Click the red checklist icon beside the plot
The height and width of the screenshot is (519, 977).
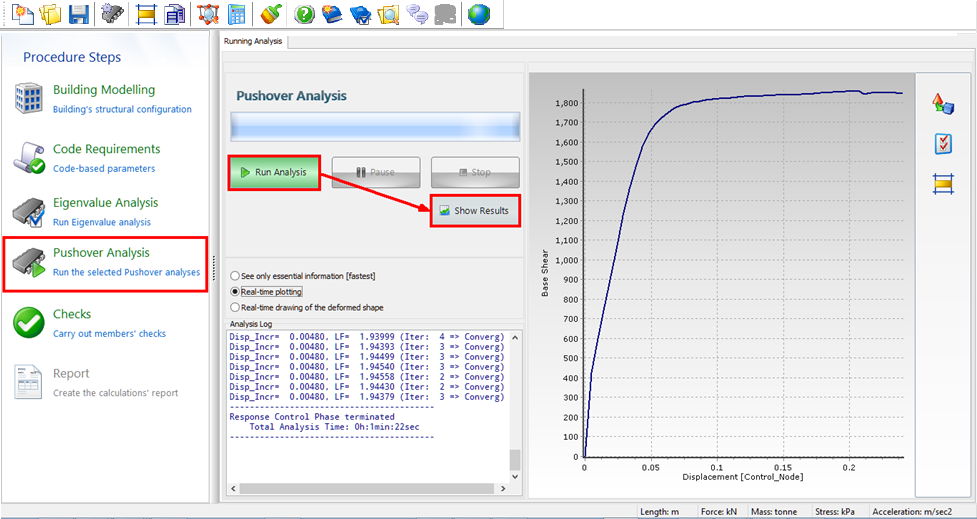(942, 144)
